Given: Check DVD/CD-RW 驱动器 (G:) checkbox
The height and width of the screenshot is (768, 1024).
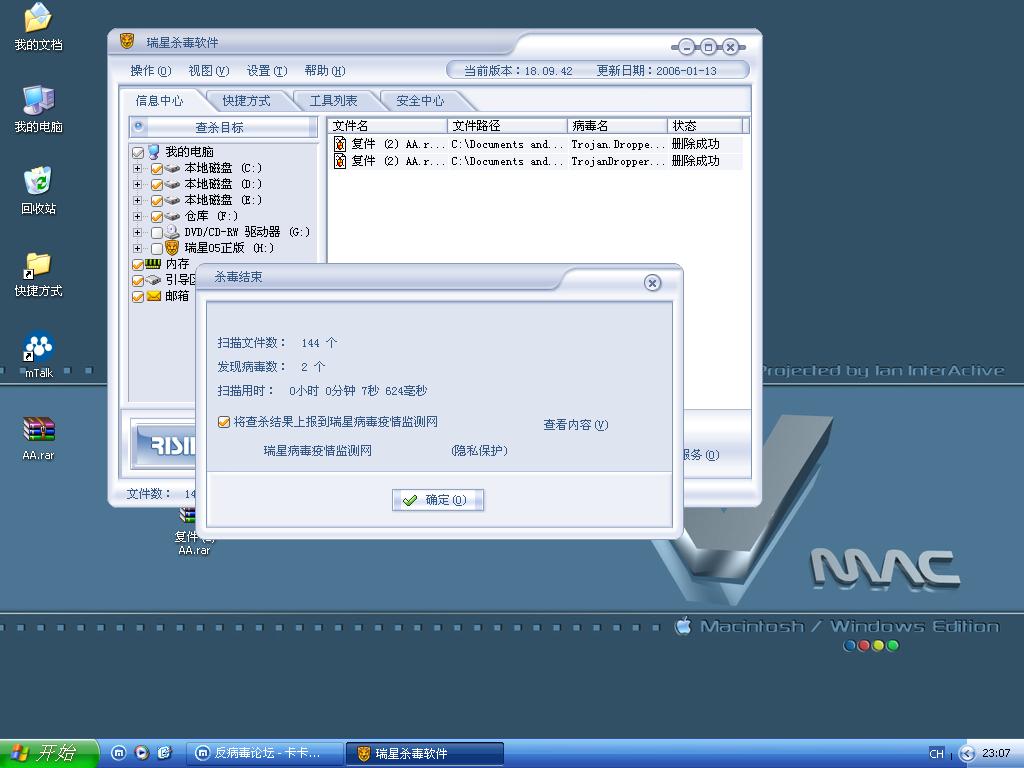Looking at the screenshot, I should click(x=157, y=232).
